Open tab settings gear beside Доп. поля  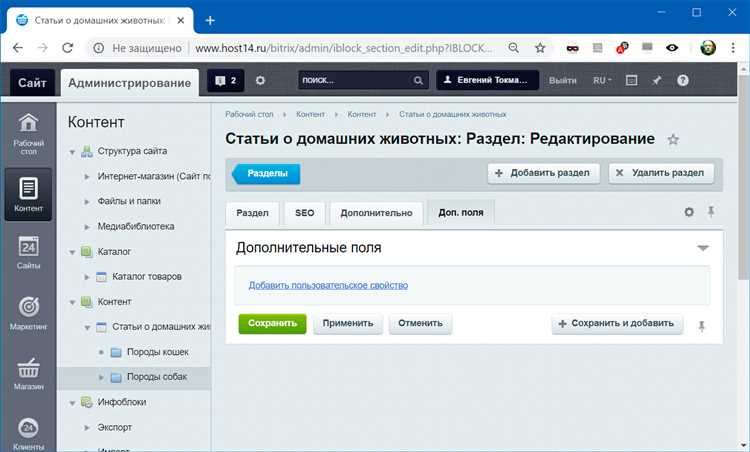click(689, 212)
